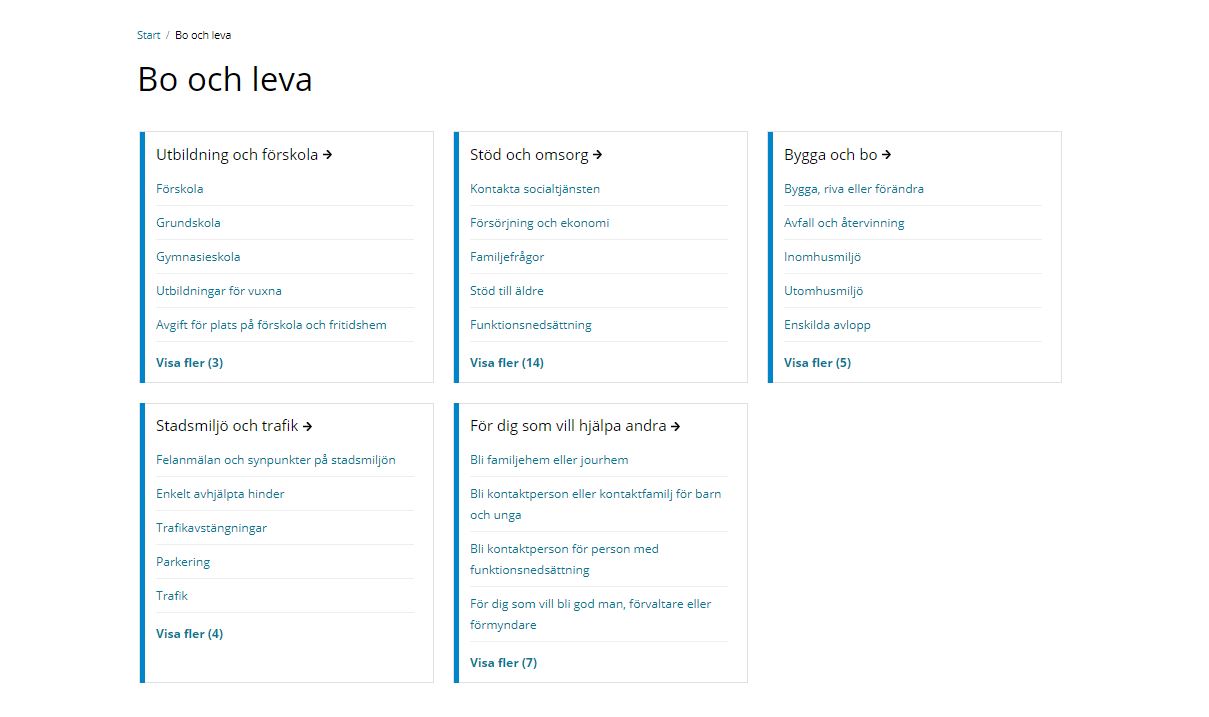Open Gymnasieskola link

tap(198, 257)
